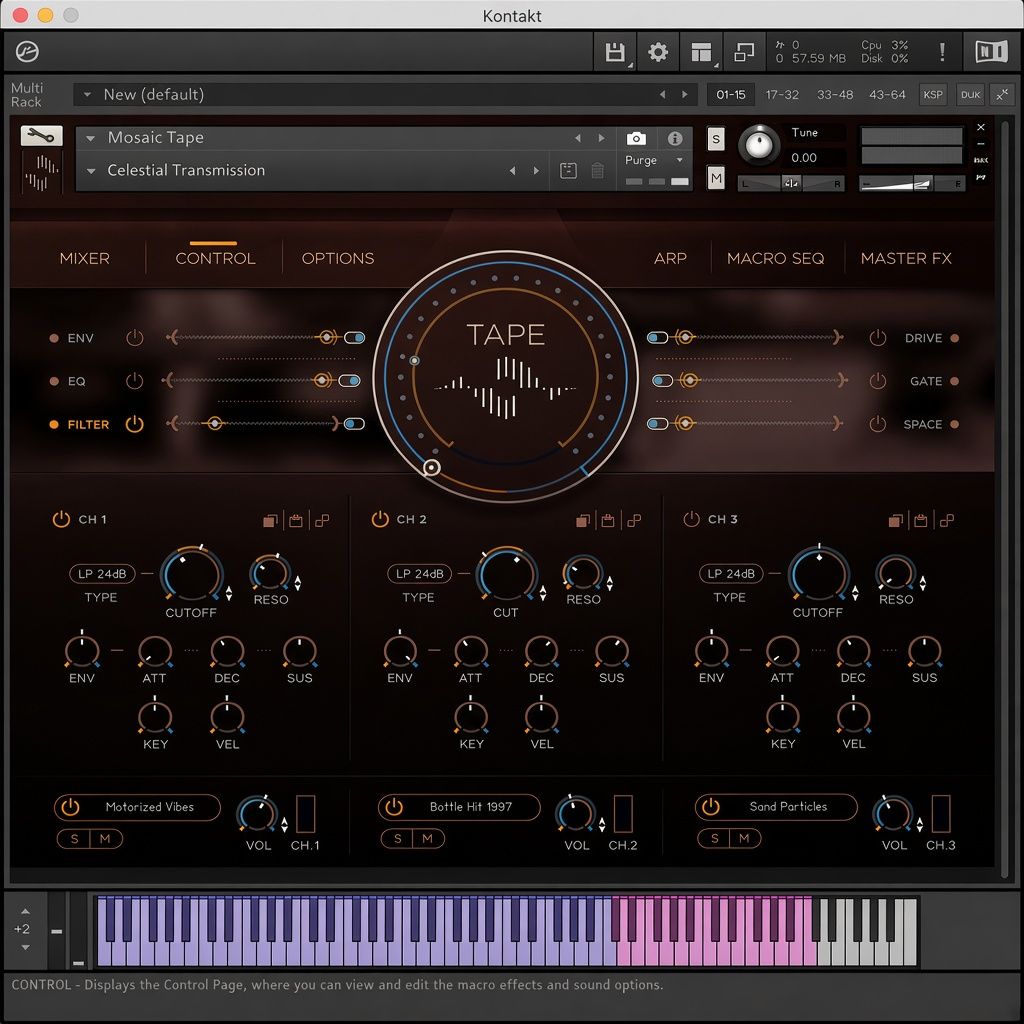This screenshot has height=1024, width=1024.
Task: Link CH 2 filter settings
Action: coord(634,520)
